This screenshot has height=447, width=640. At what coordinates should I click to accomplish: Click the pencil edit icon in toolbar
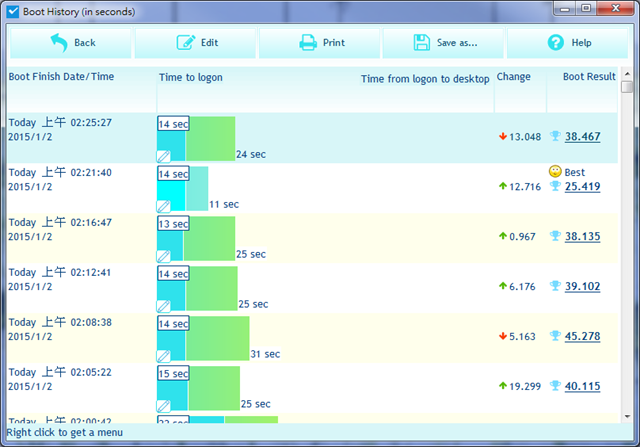point(186,42)
